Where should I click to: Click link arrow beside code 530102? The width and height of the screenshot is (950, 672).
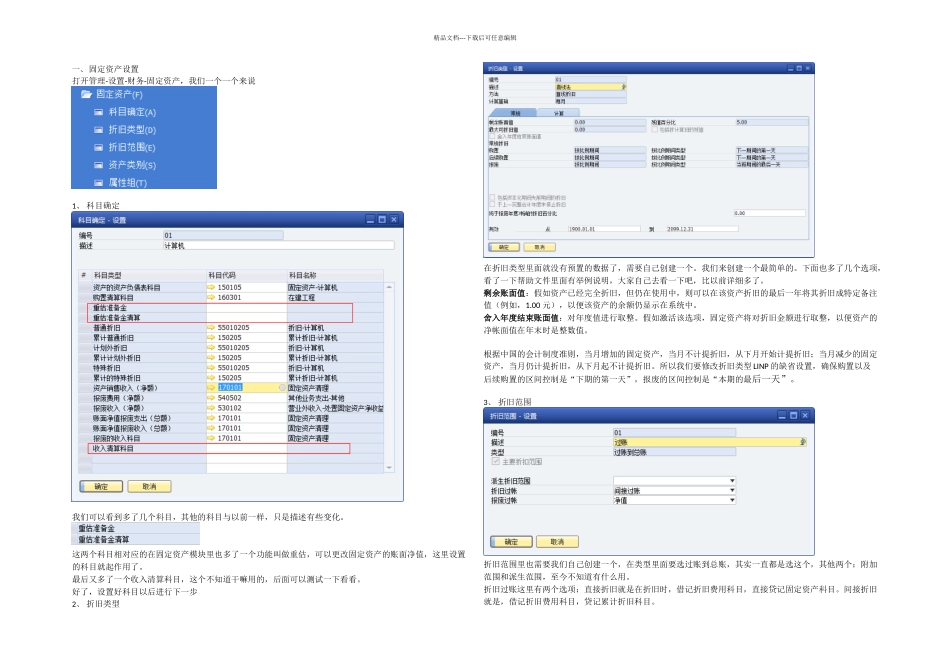pos(211,408)
